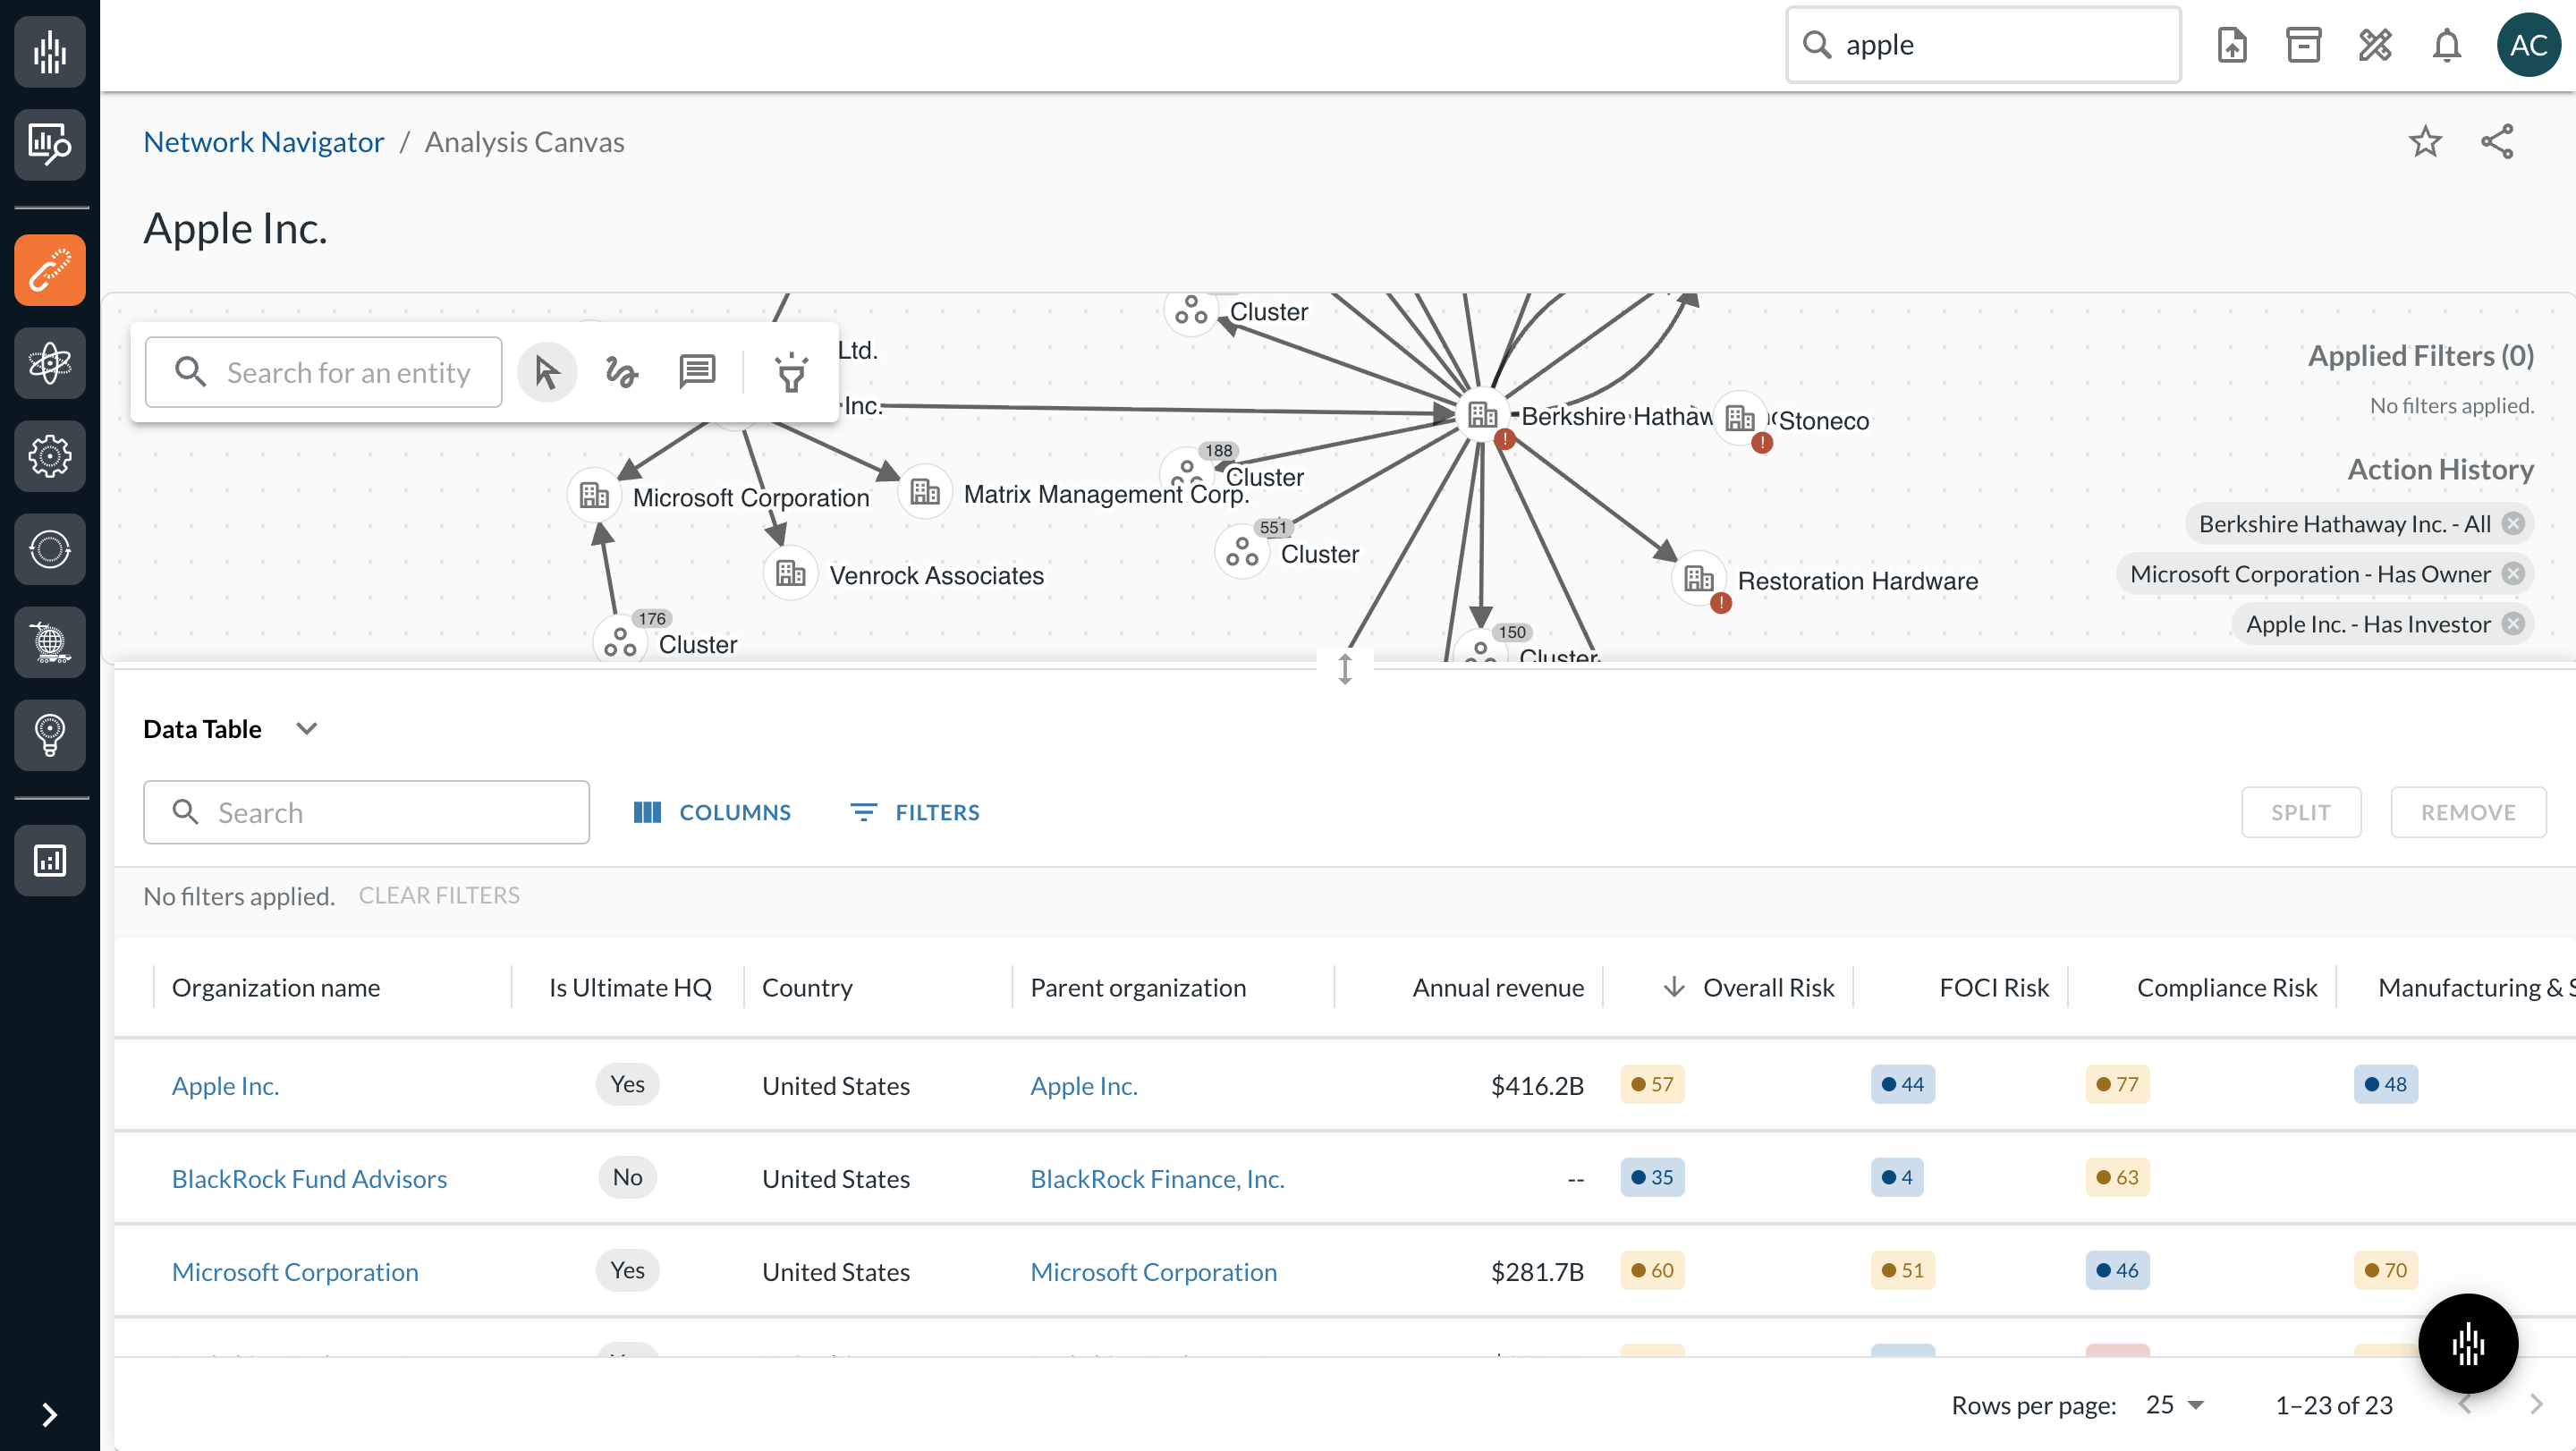The image size is (2576, 1451).
Task: Select the lasso draw tool on the canvas toolbar
Action: [x=622, y=372]
